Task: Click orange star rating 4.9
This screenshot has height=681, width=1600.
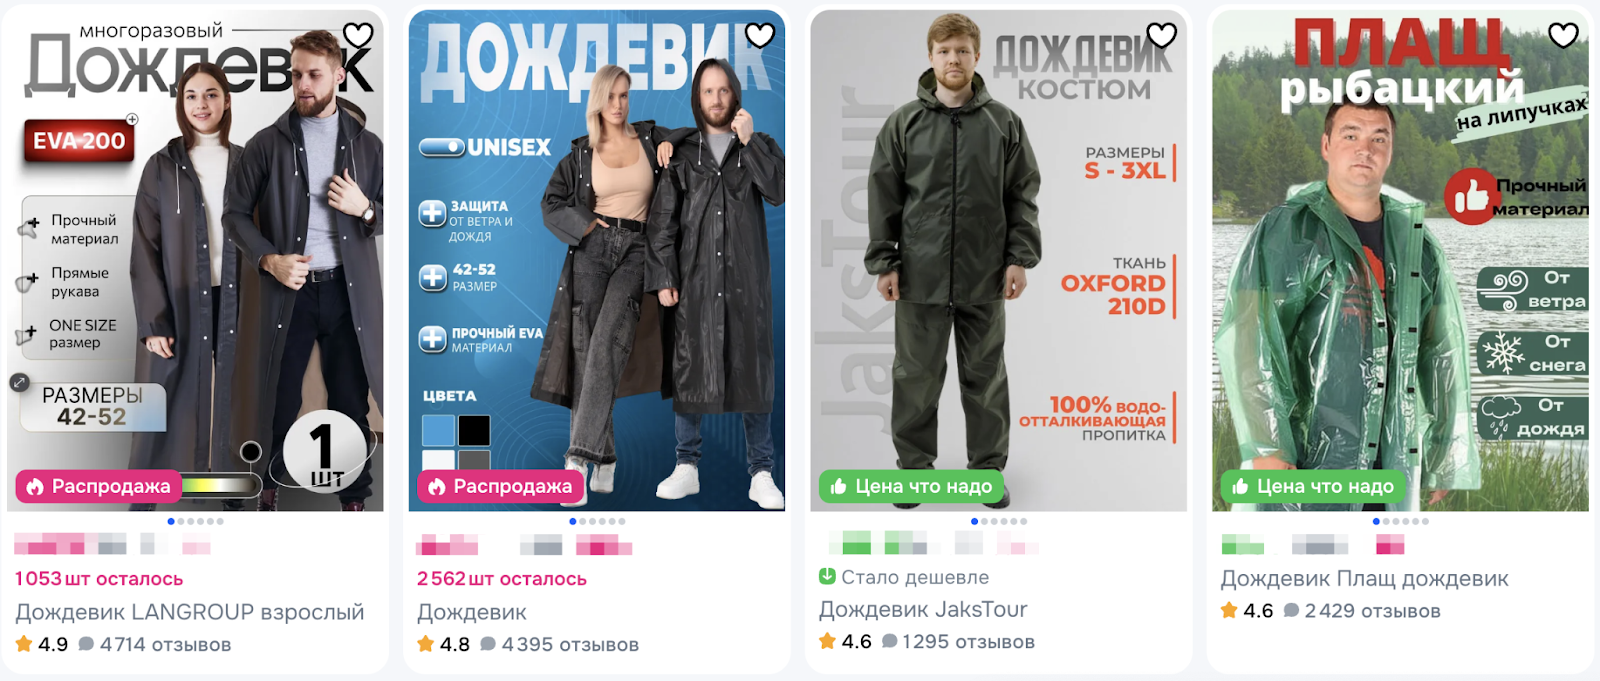Action: coord(24,644)
